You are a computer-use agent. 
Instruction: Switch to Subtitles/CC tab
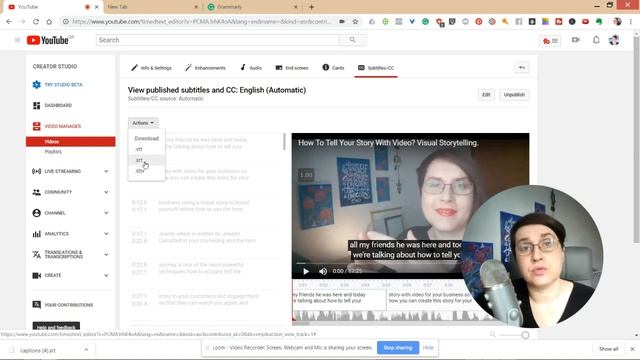coord(376,68)
